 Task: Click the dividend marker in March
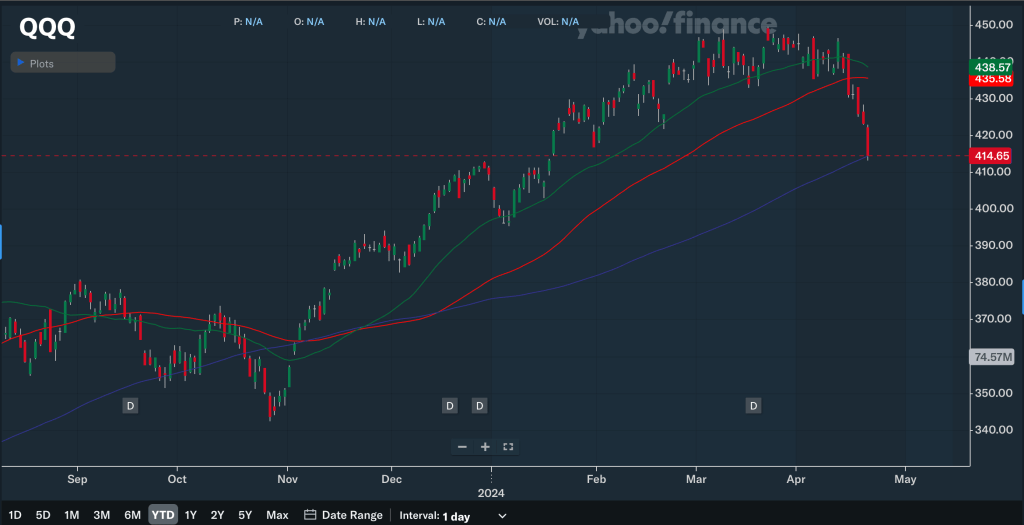point(753,405)
